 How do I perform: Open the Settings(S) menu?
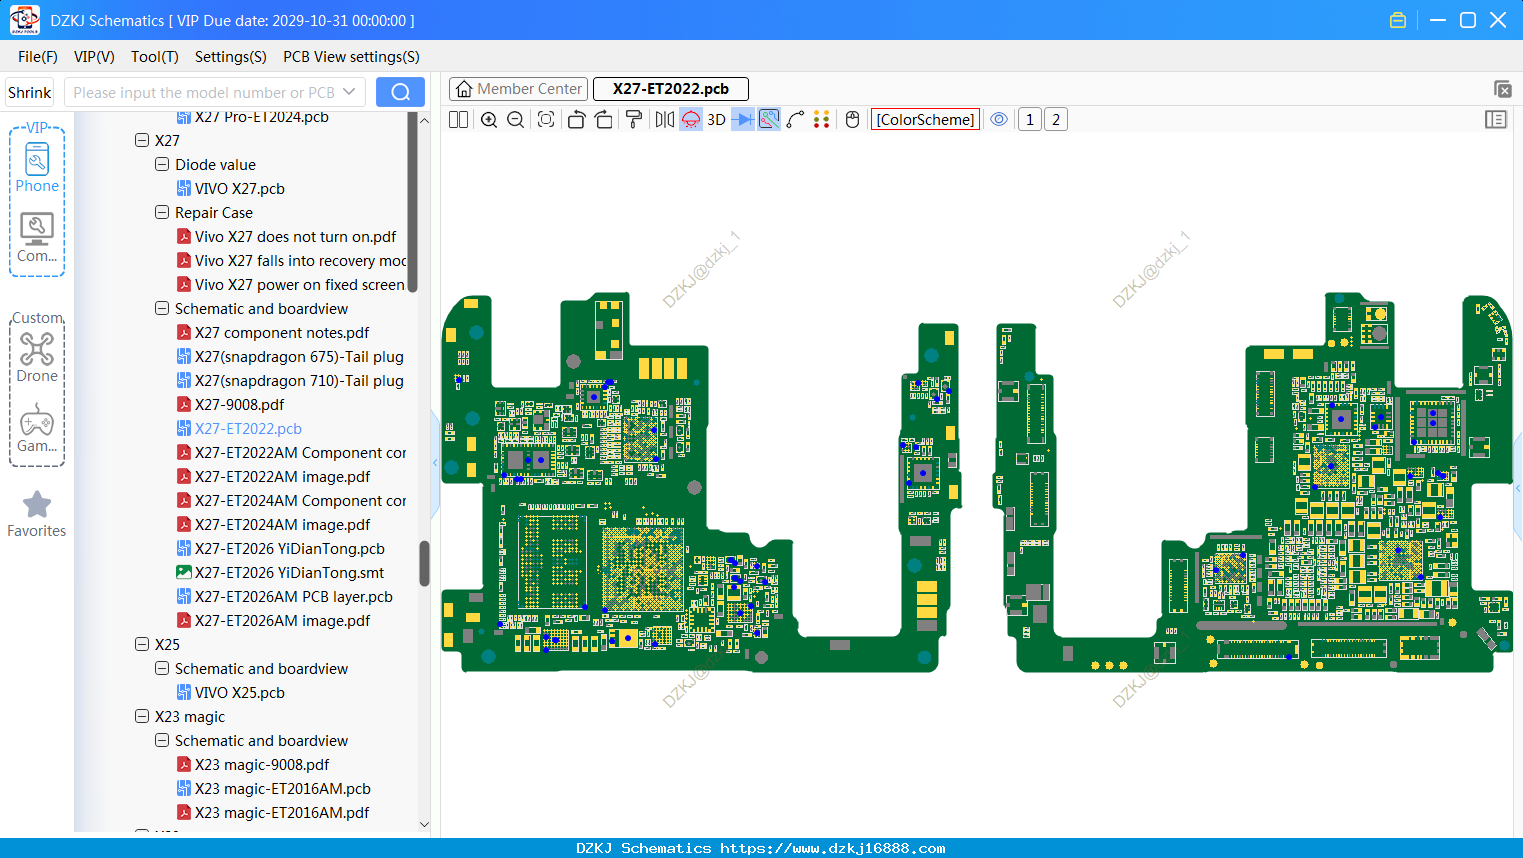pyautogui.click(x=231, y=57)
